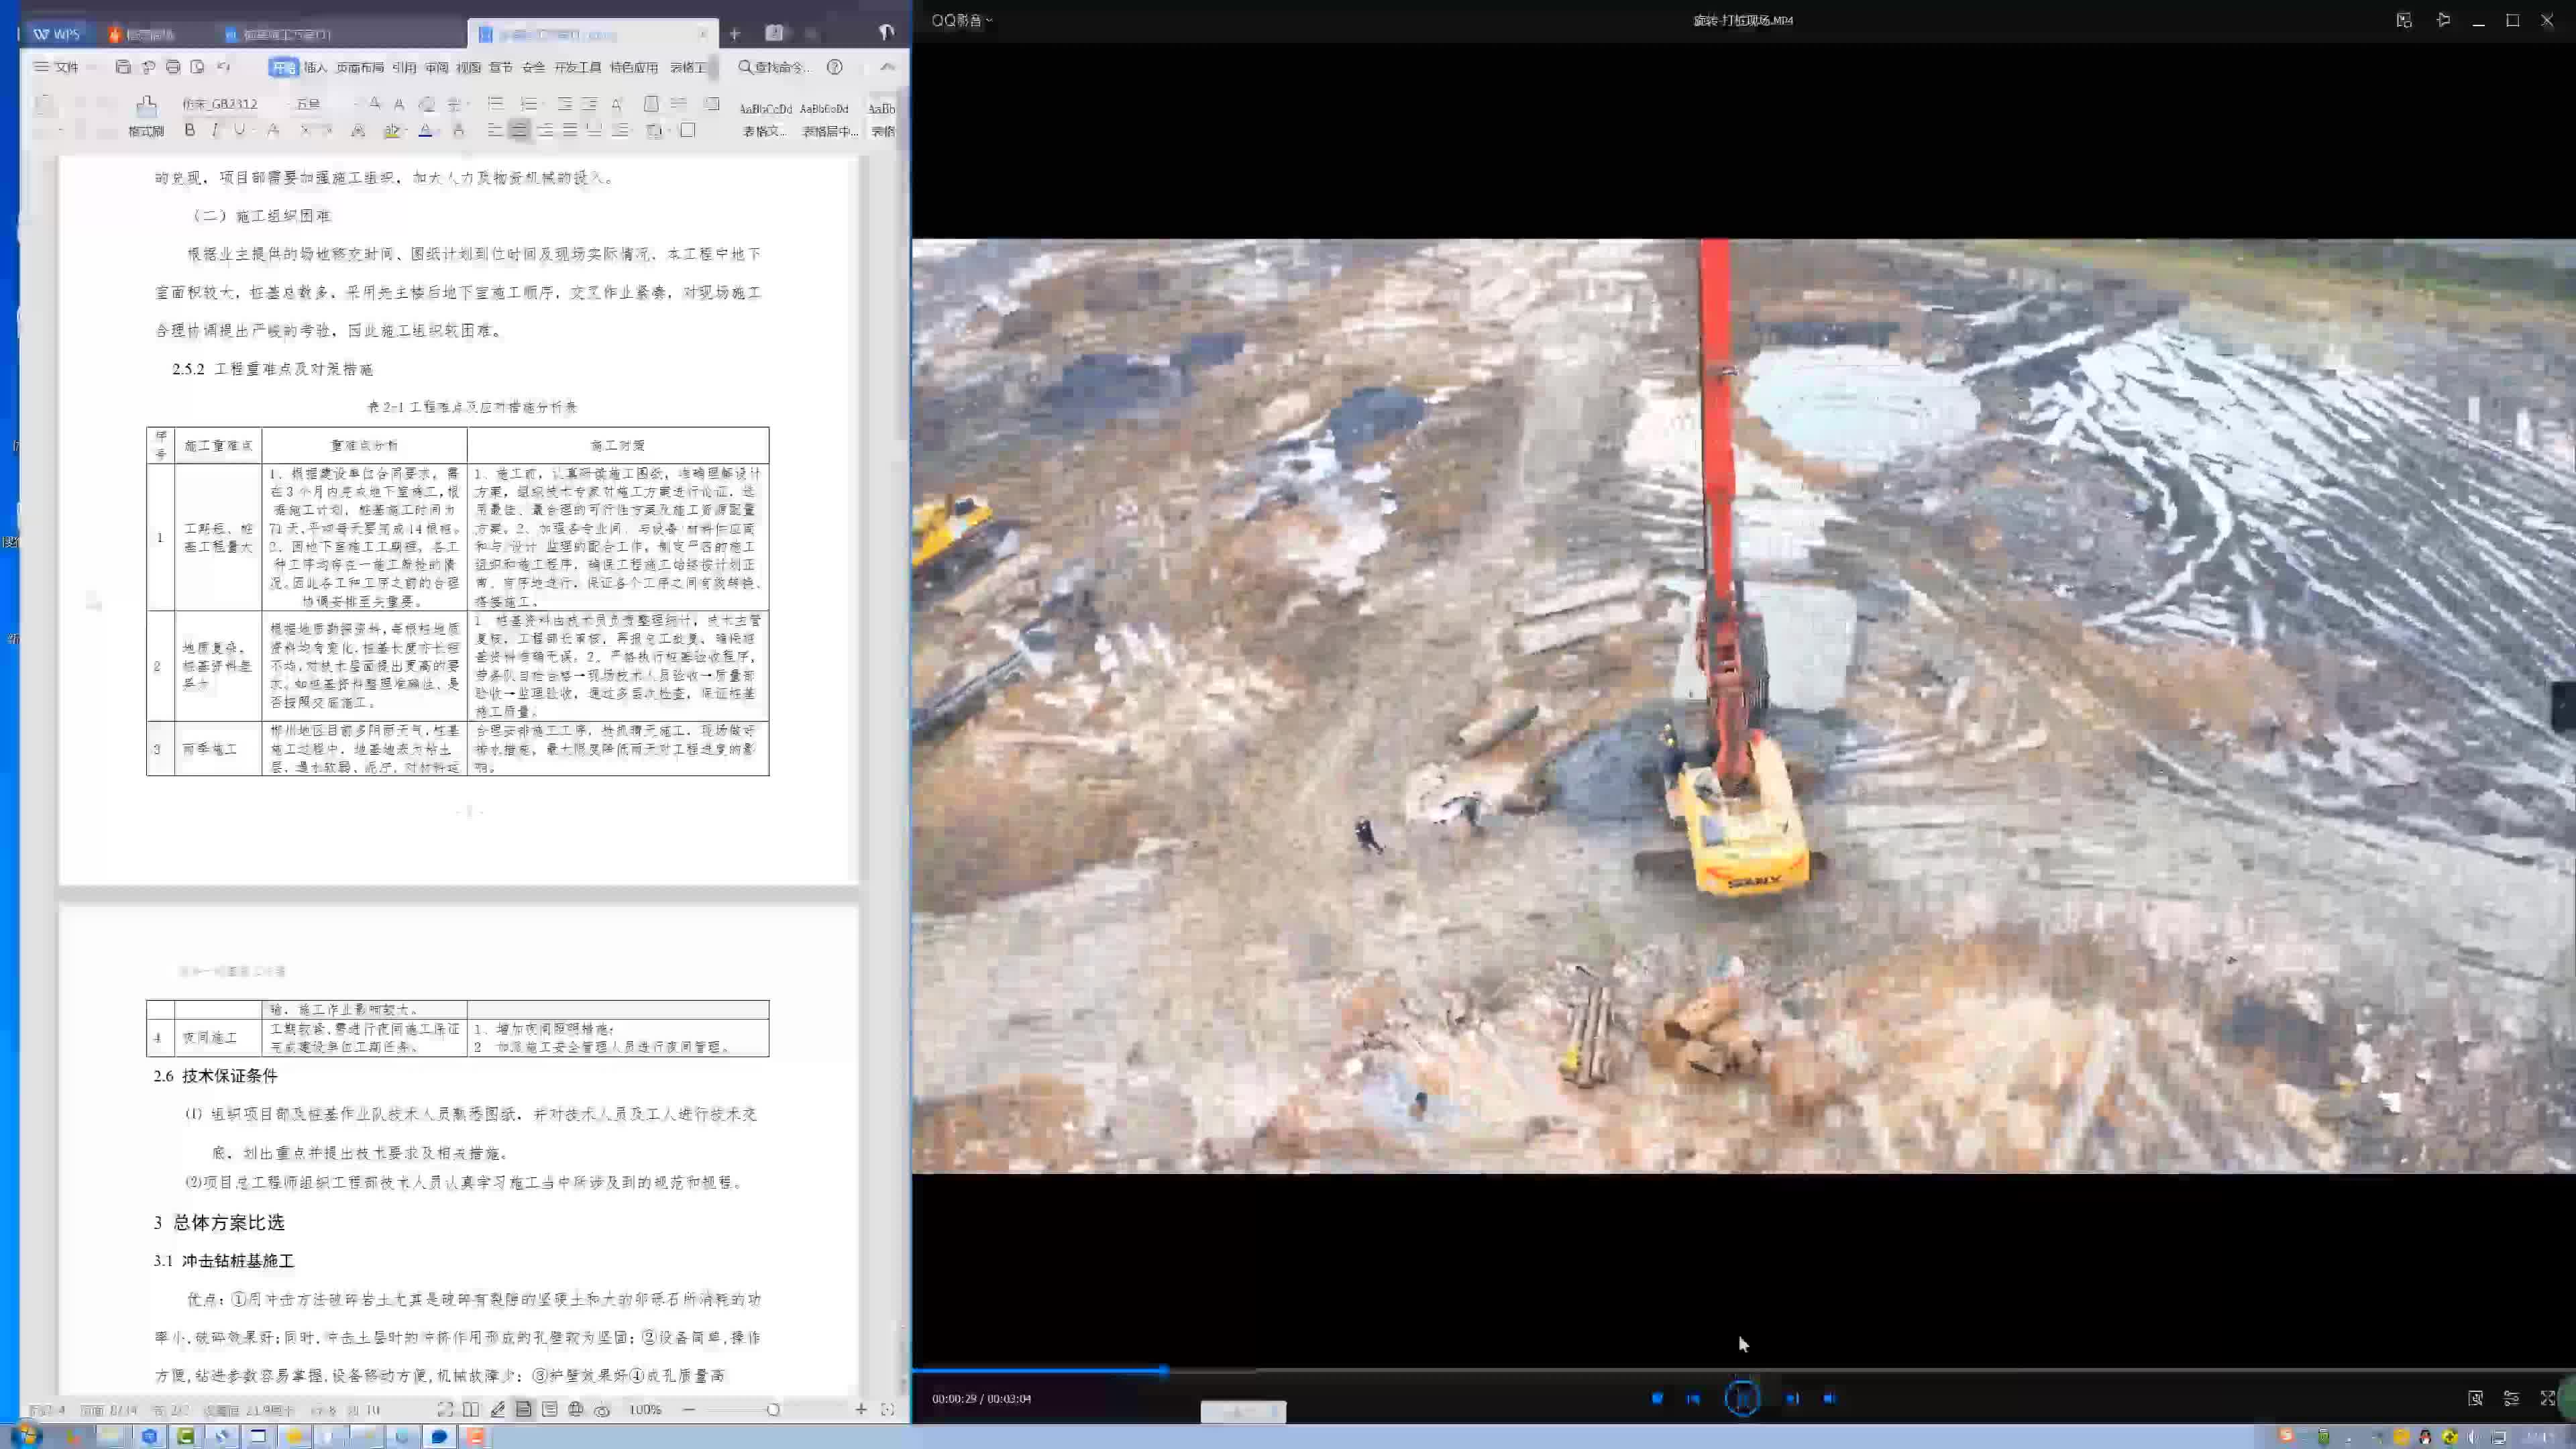Viewport: 2576px width, 1449px height.
Task: Switch to the 页面布局 ribbon tab
Action: (360, 67)
